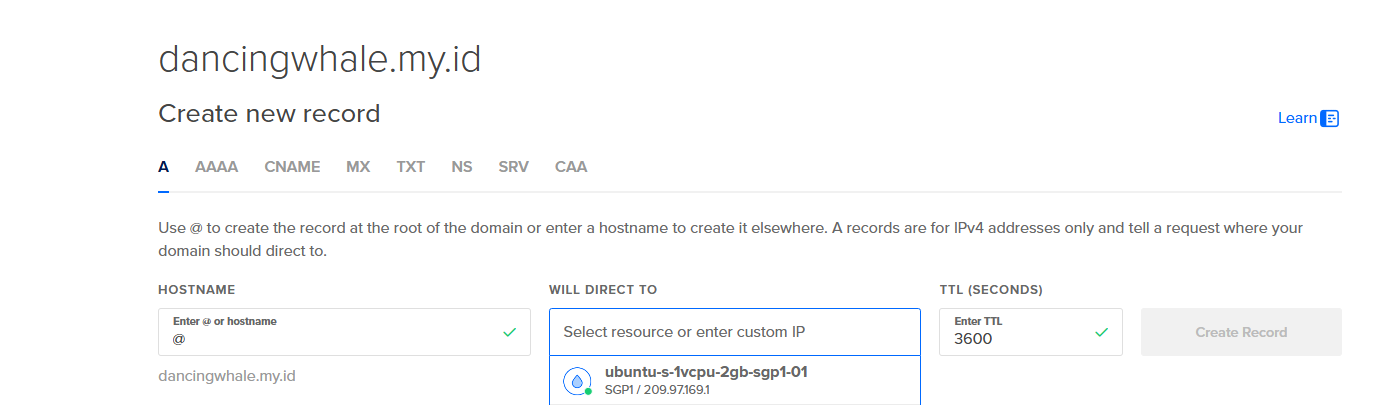This screenshot has width=1390, height=405.
Task: Switch to the MX record tab
Action: (x=358, y=167)
